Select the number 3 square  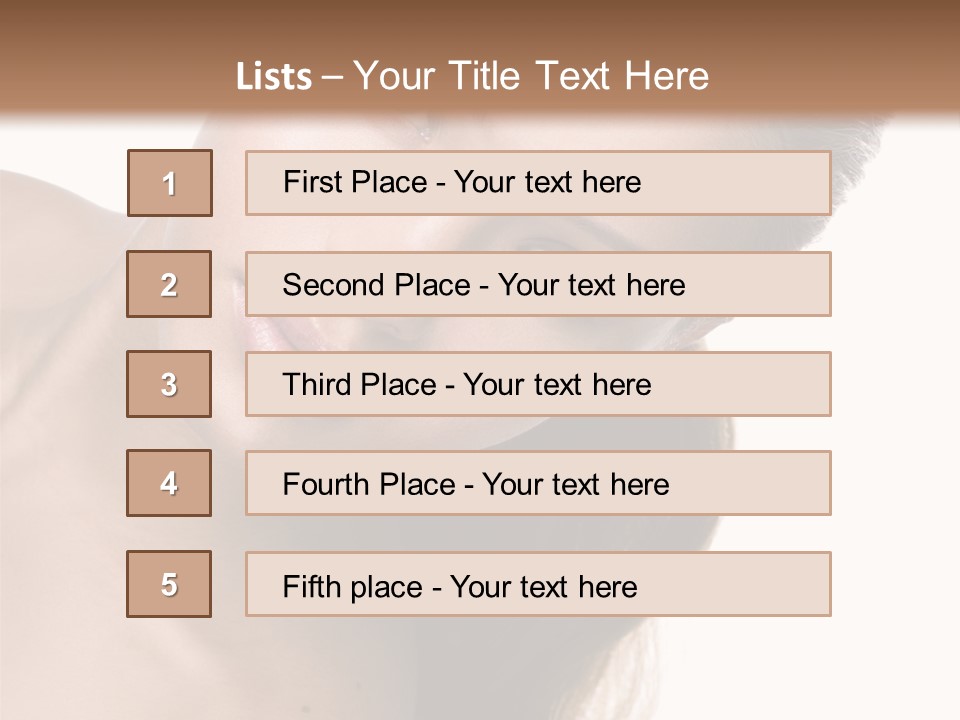tap(169, 384)
